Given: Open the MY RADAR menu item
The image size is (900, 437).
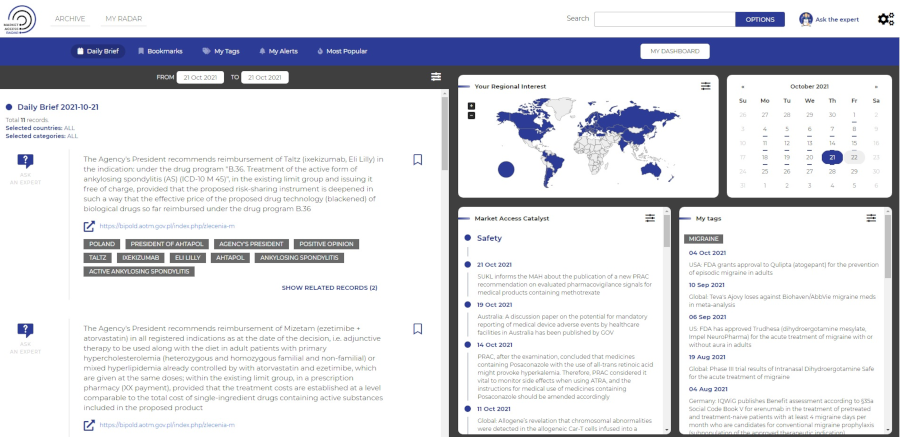Looking at the screenshot, I should pyautogui.click(x=123, y=19).
